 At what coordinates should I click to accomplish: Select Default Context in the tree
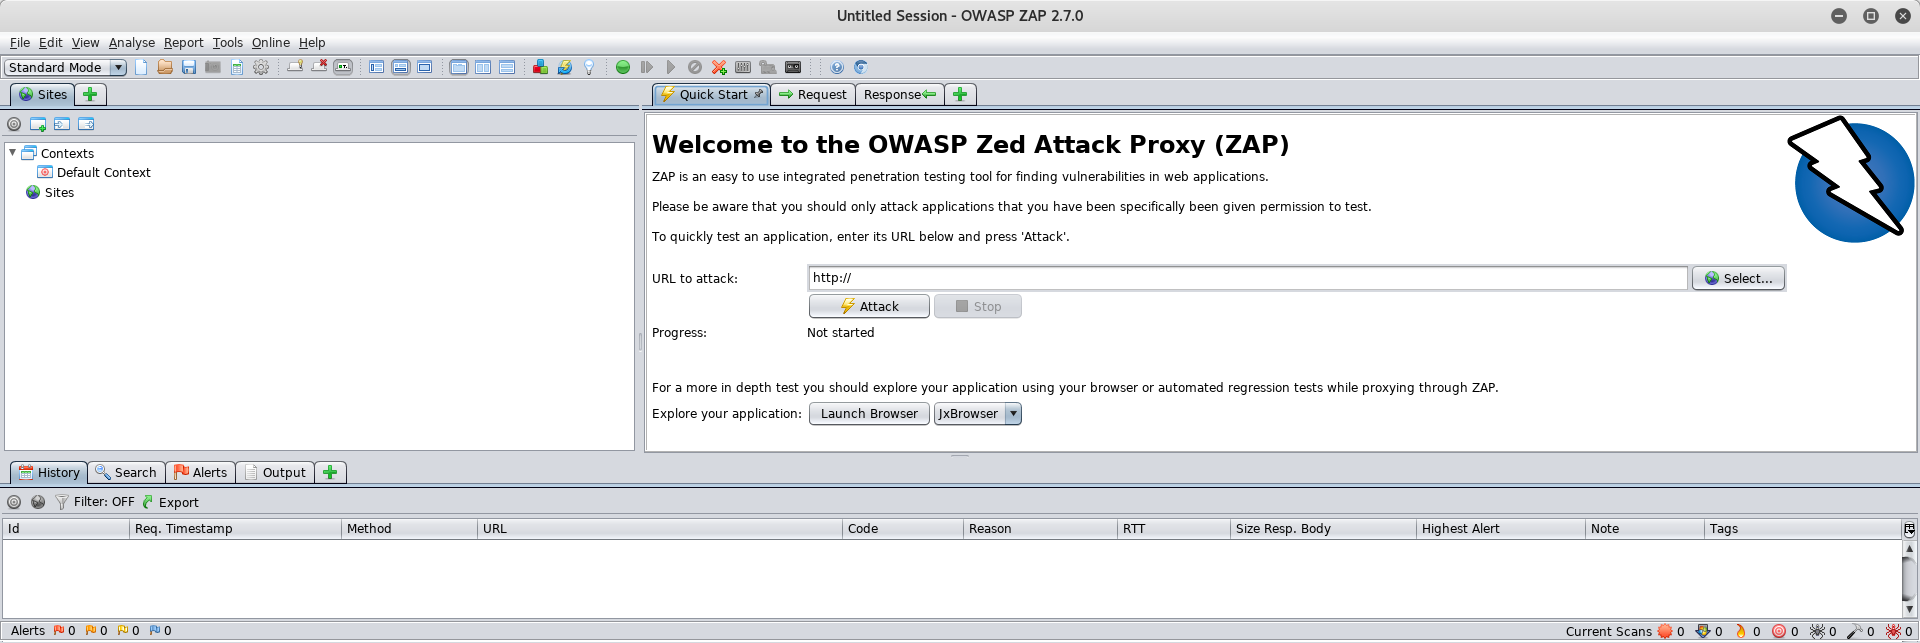pos(94,172)
